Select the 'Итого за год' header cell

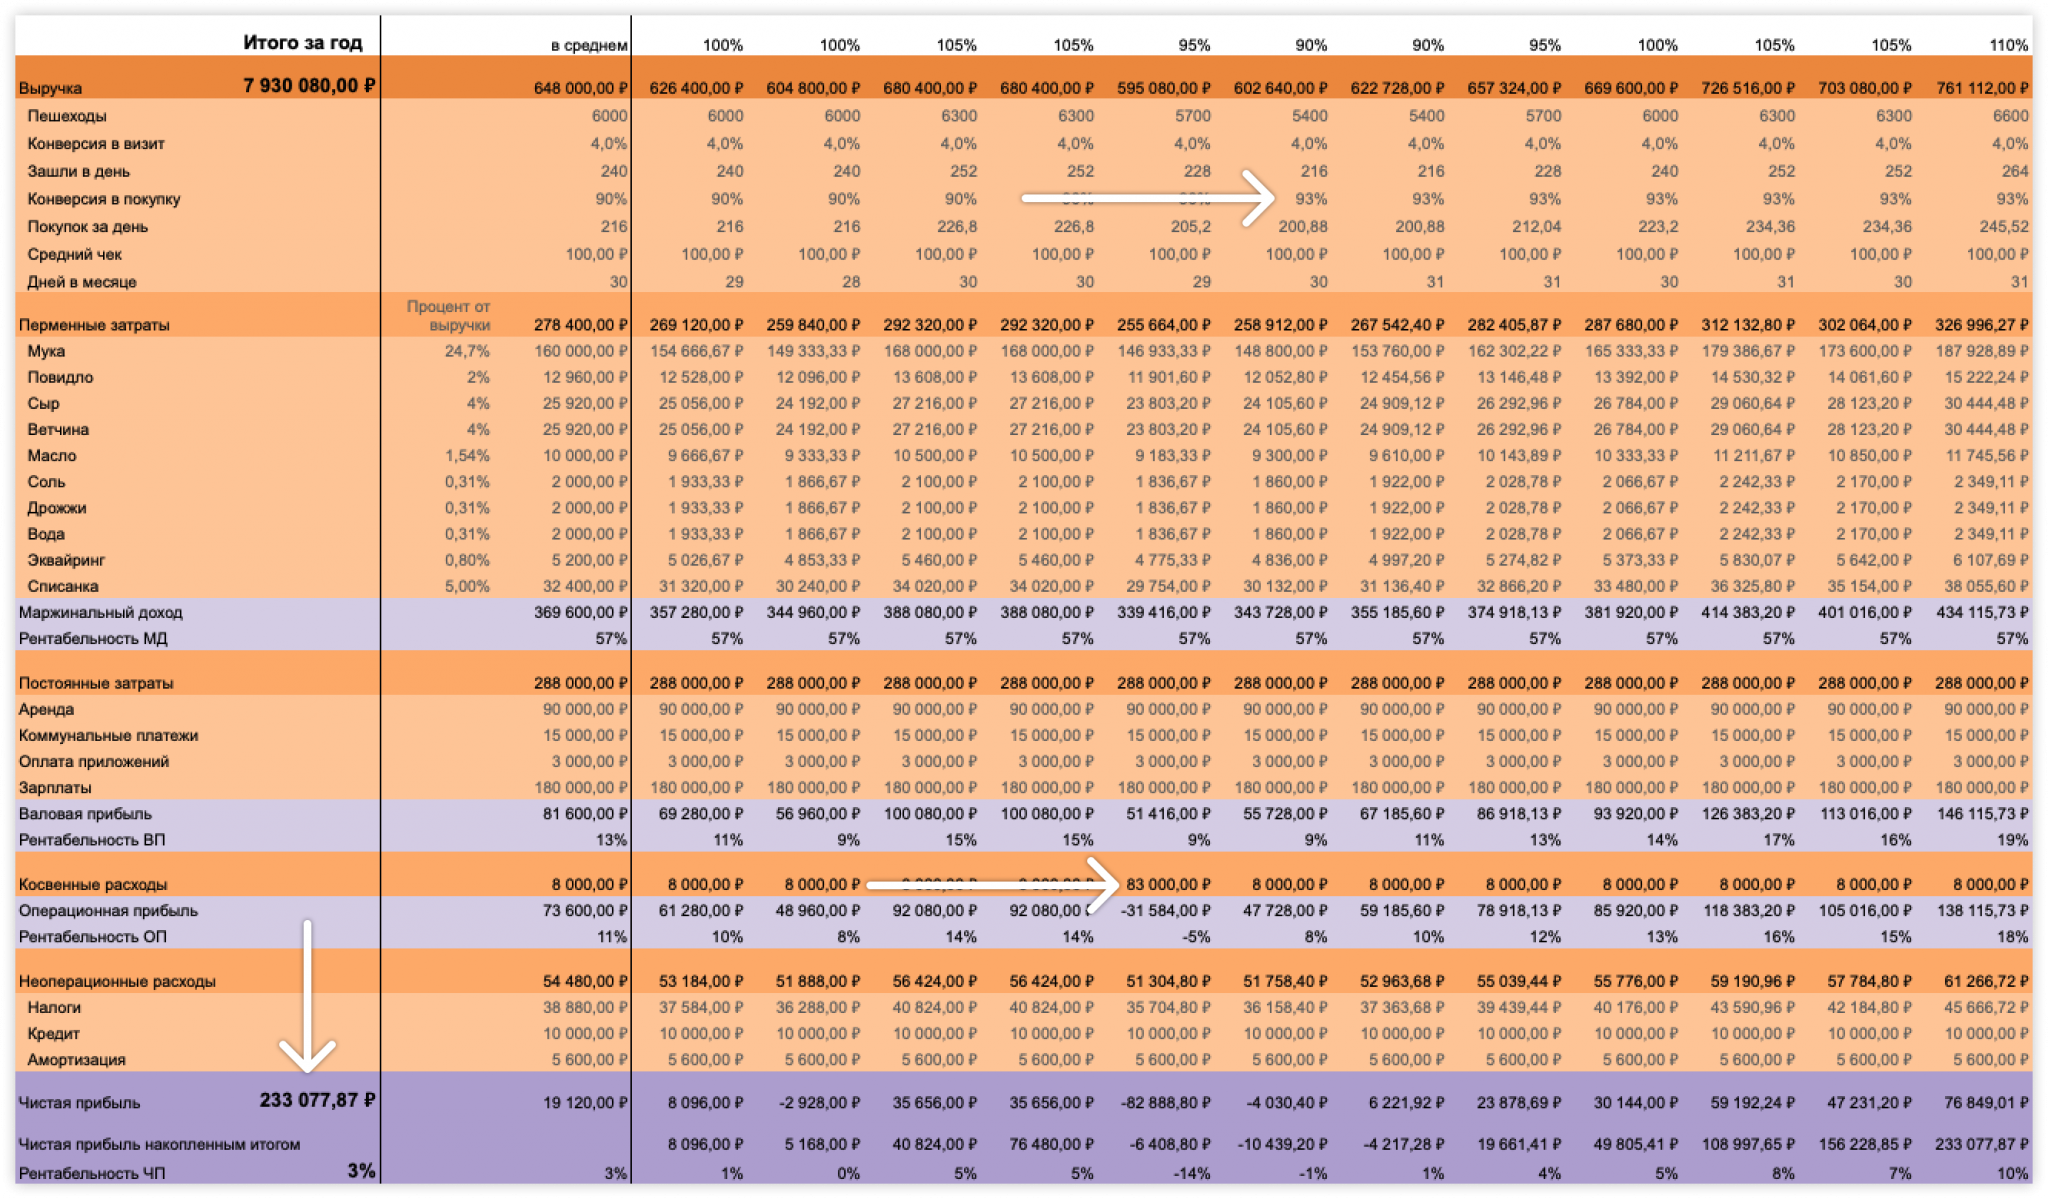coord(302,43)
